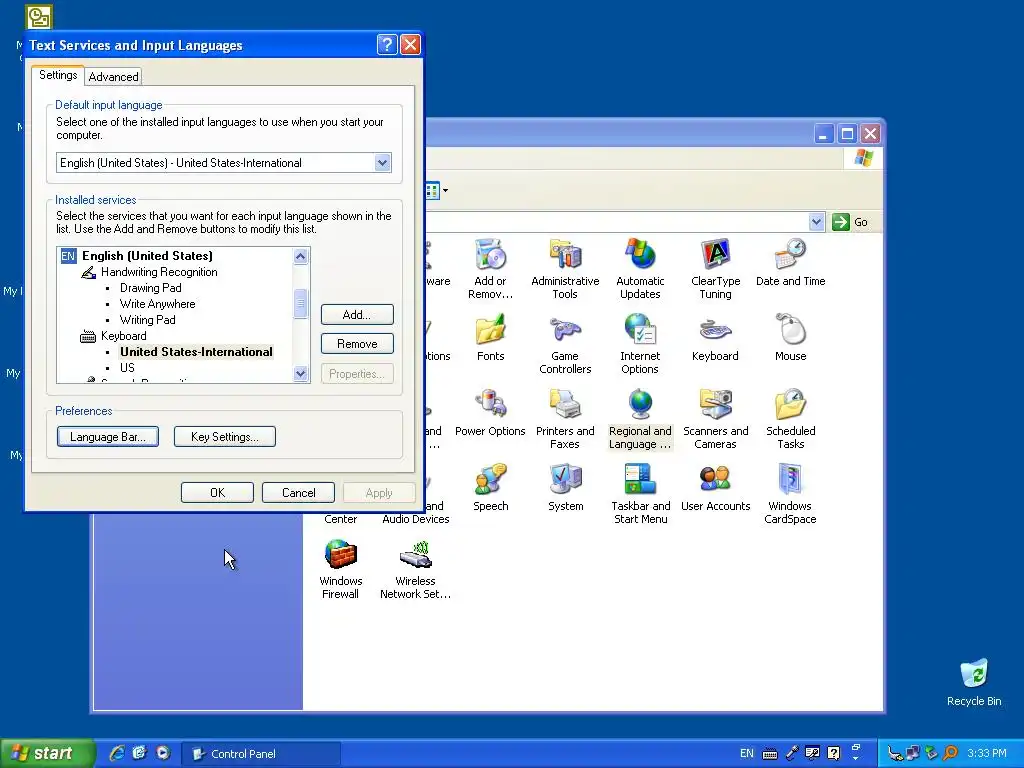Open the Windows start menu
This screenshot has width=1024, height=768.
46,753
